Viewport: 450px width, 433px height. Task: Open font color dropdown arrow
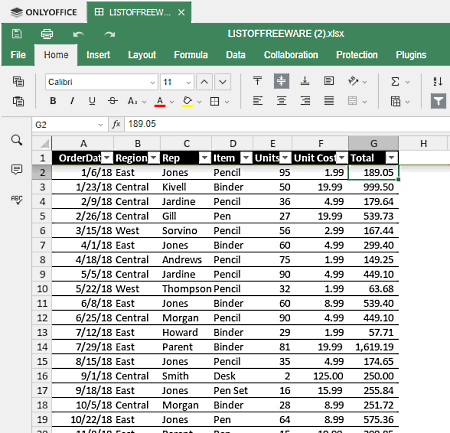[x=172, y=102]
